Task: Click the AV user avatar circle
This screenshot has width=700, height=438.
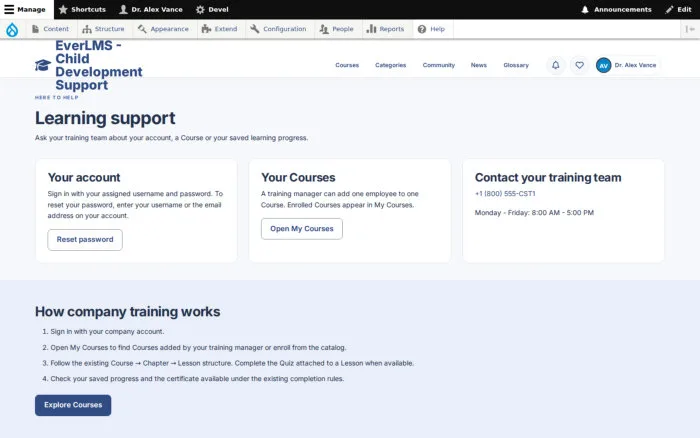Action: (x=604, y=65)
